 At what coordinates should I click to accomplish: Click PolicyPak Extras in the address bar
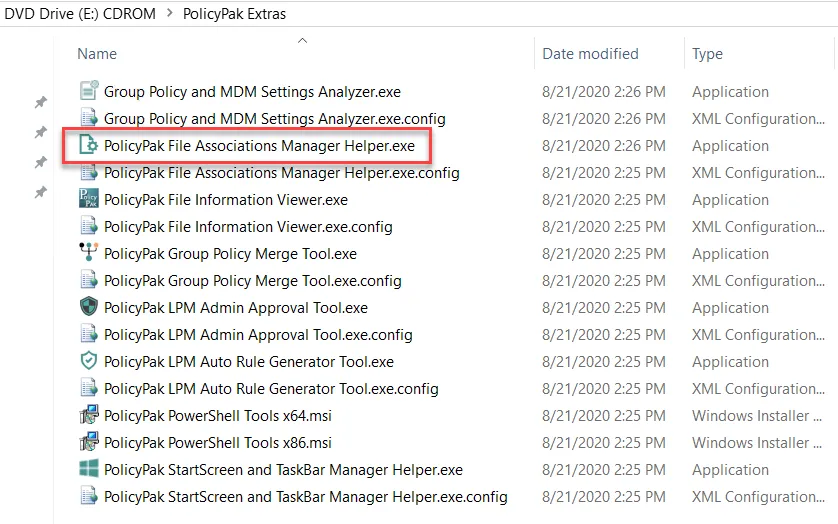coord(234,14)
